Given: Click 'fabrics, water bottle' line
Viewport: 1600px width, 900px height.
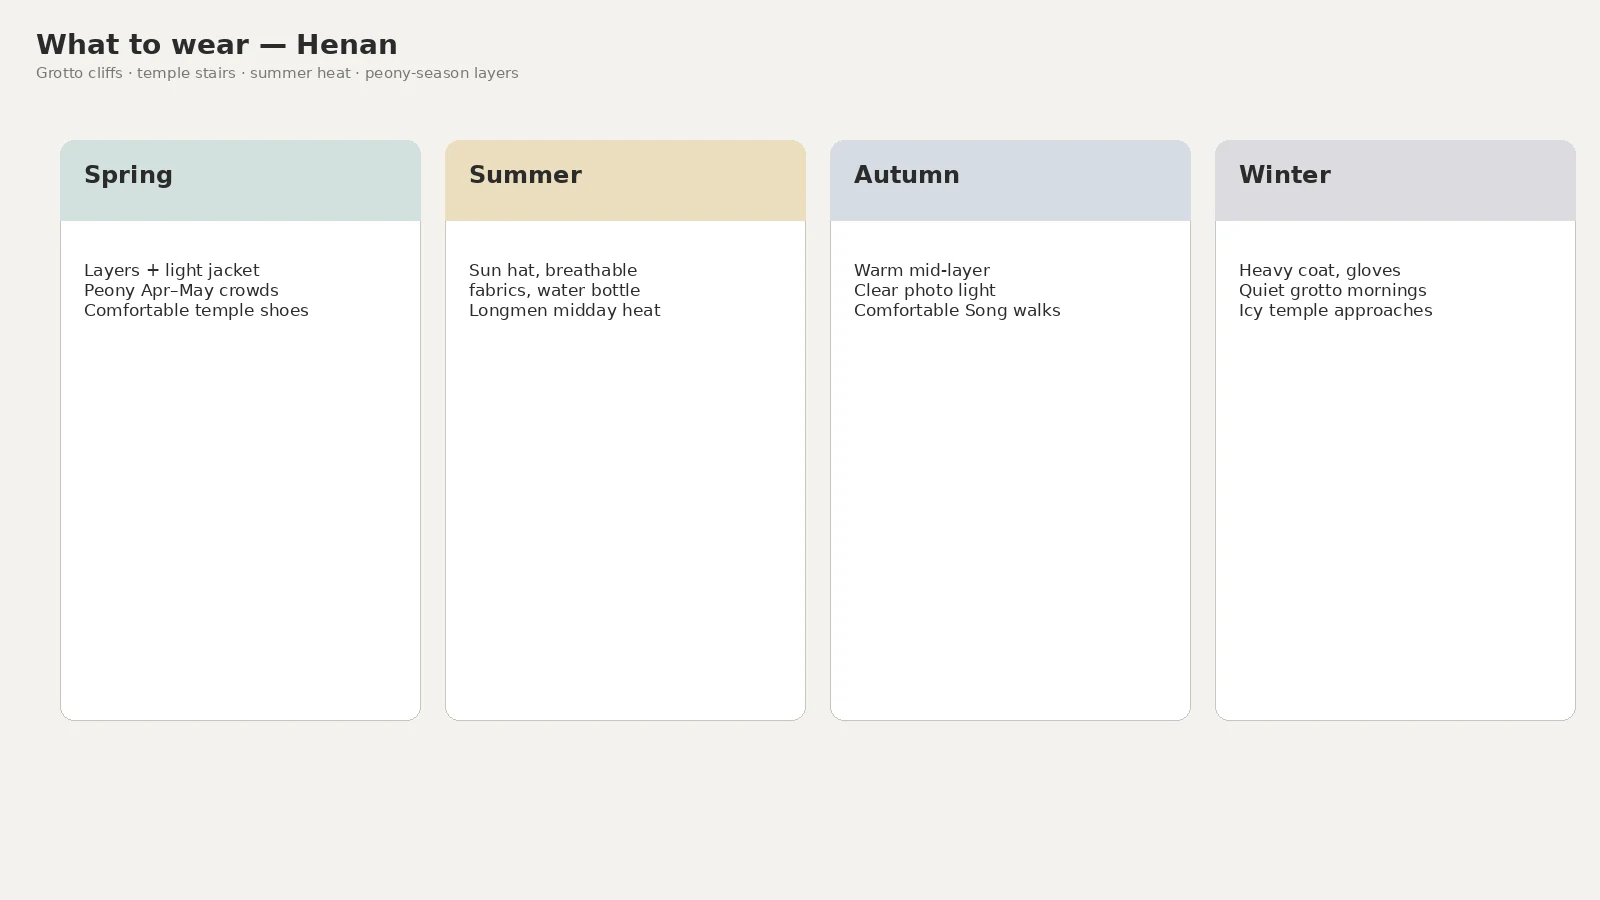Looking at the screenshot, I should 554,290.
